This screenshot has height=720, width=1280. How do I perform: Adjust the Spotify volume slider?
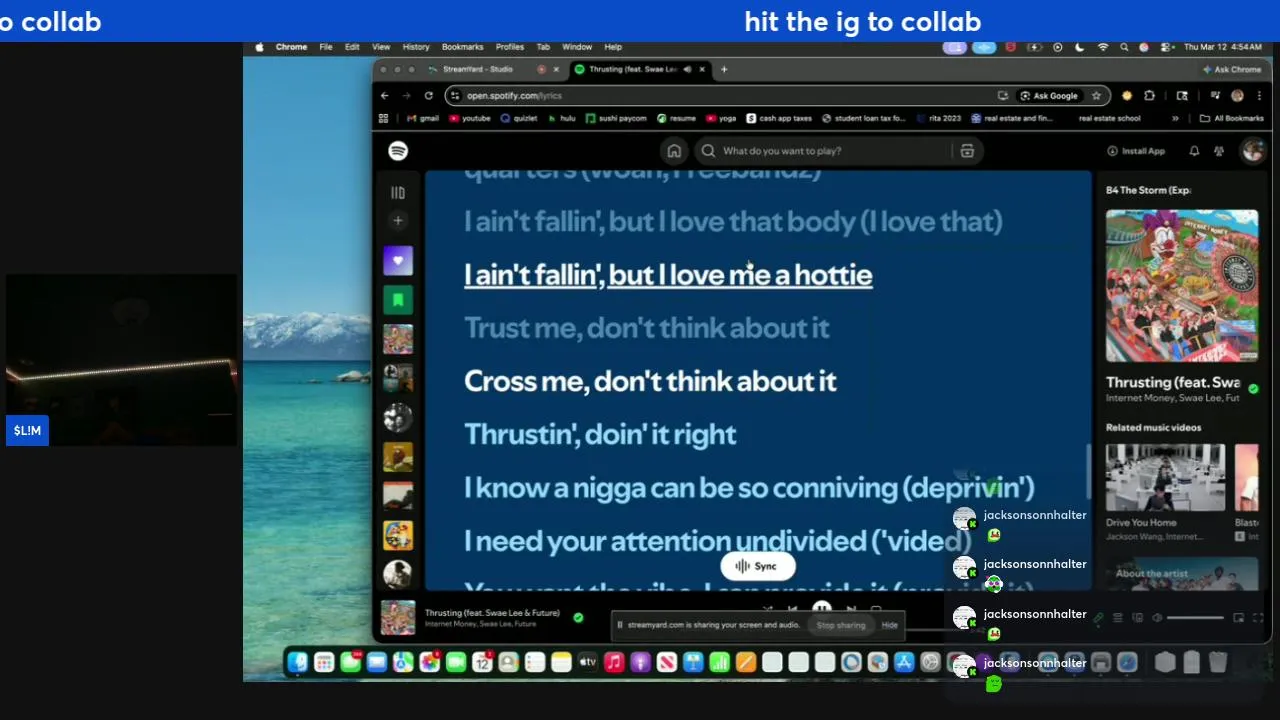(x=1195, y=618)
